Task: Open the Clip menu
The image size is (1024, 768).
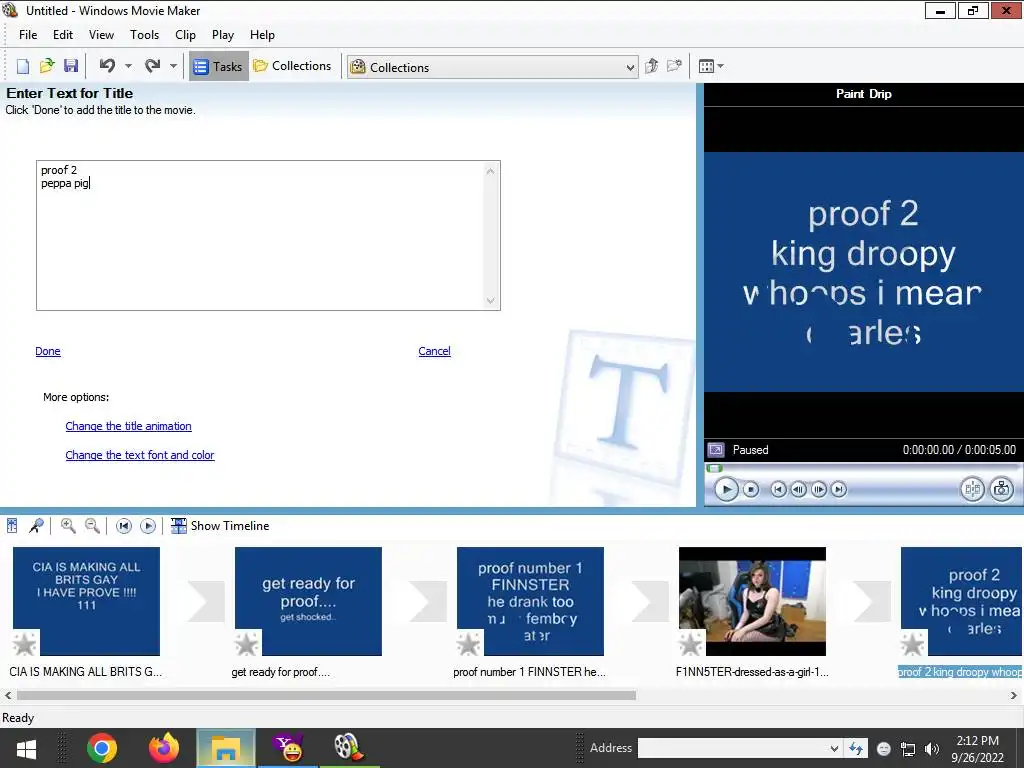Action: pos(185,35)
